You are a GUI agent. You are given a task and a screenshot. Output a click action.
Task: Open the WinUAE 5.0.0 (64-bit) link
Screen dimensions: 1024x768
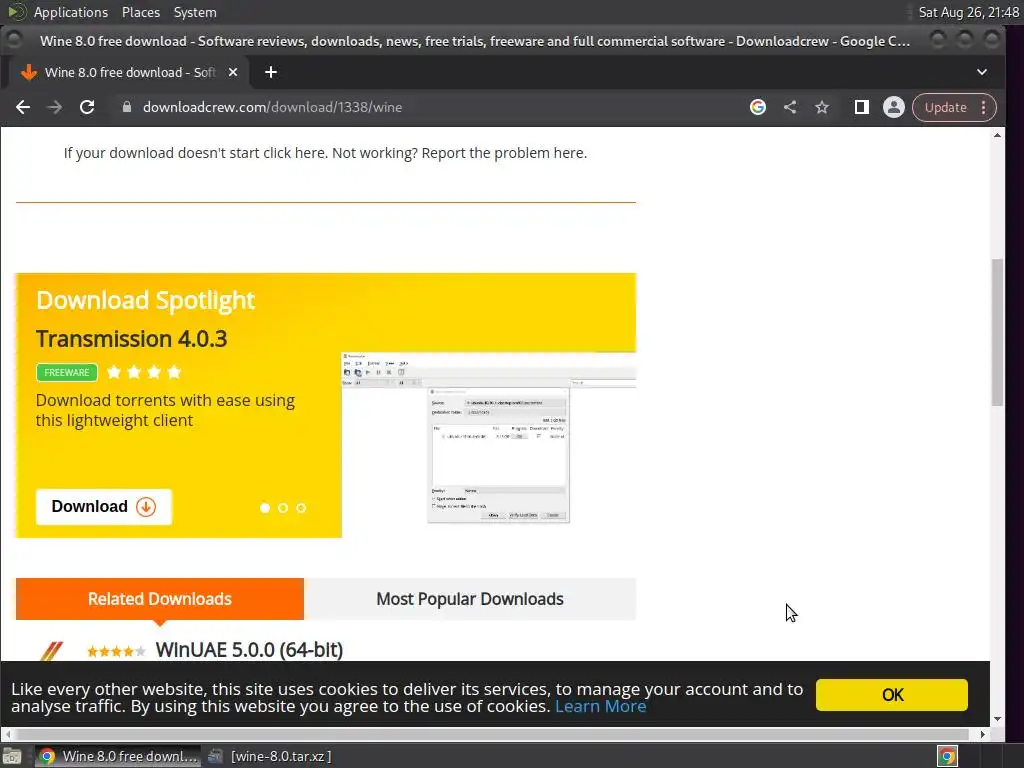(249, 650)
